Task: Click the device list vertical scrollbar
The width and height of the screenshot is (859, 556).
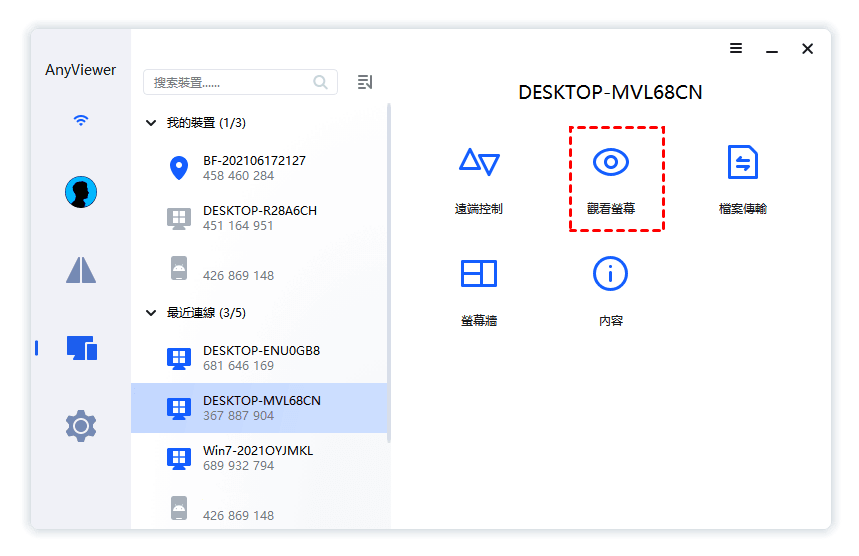Action: (x=388, y=270)
